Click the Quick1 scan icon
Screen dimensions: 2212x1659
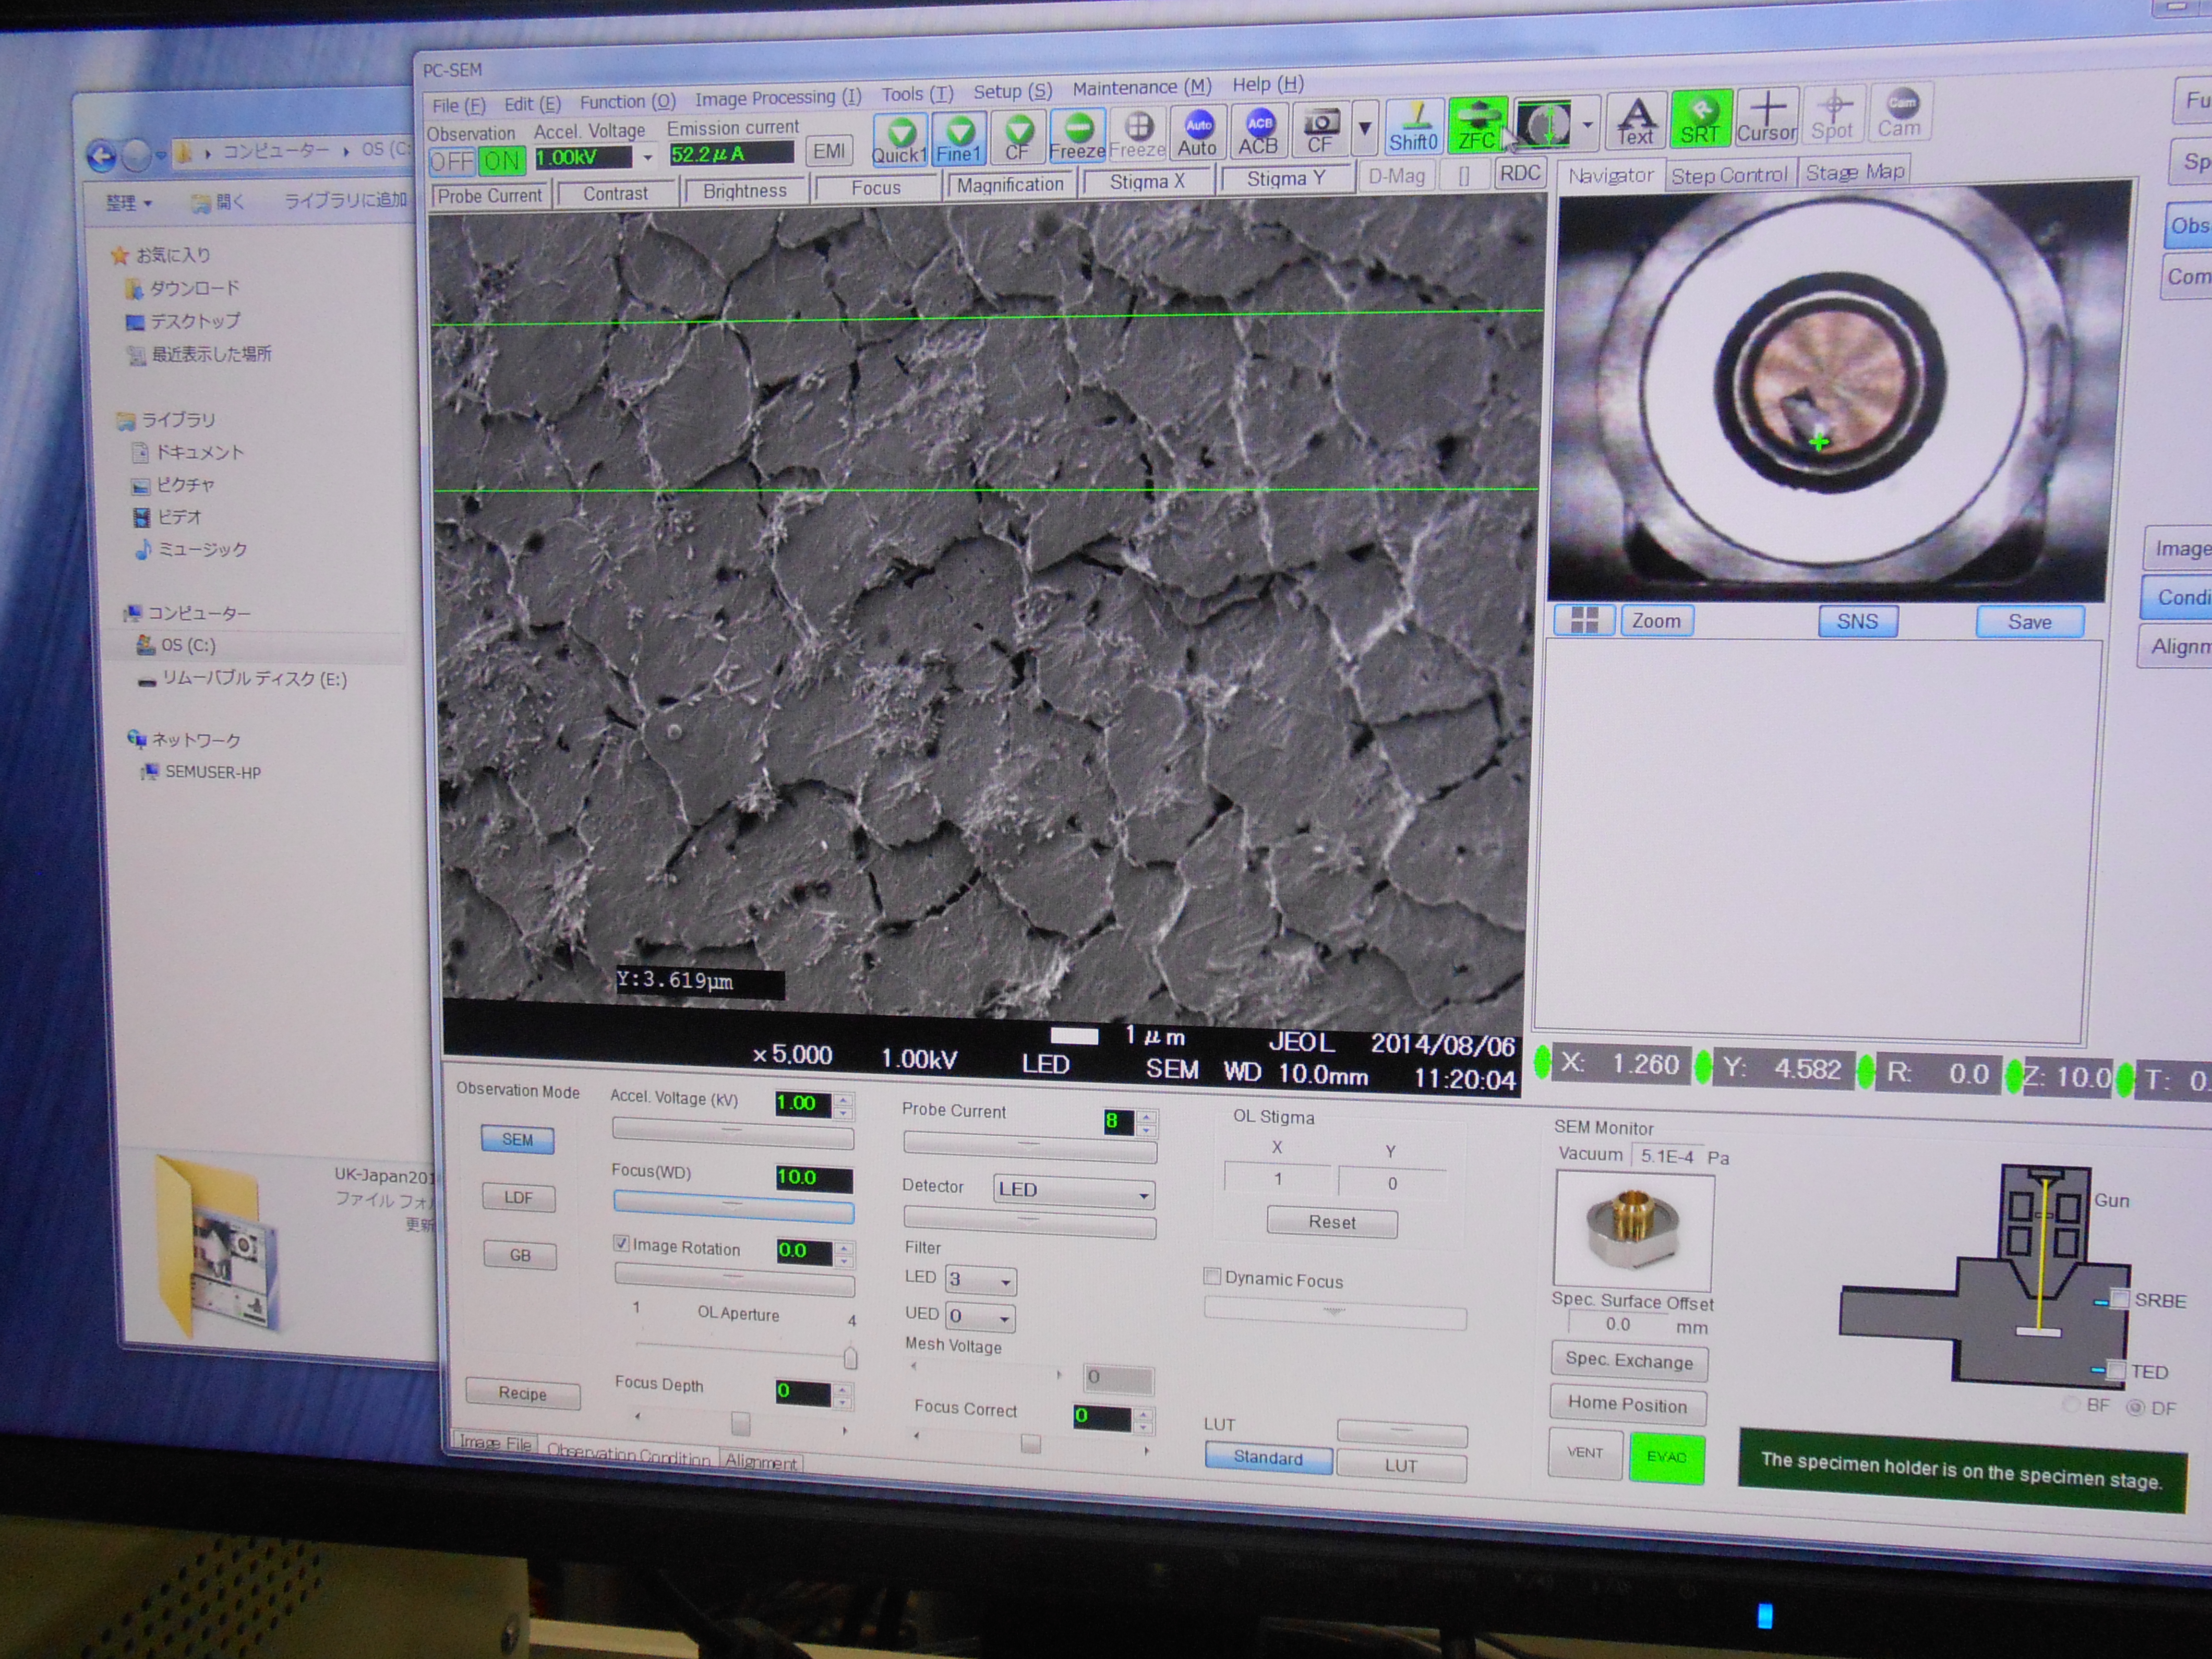[900, 140]
